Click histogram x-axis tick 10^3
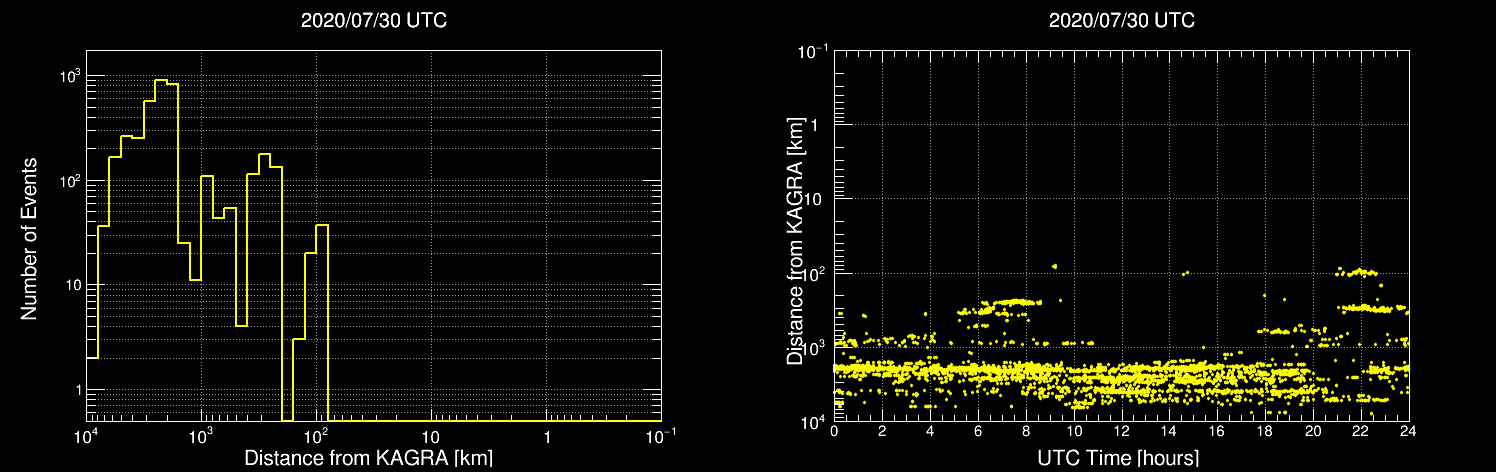The height and width of the screenshot is (472, 1496). pyautogui.click(x=202, y=436)
